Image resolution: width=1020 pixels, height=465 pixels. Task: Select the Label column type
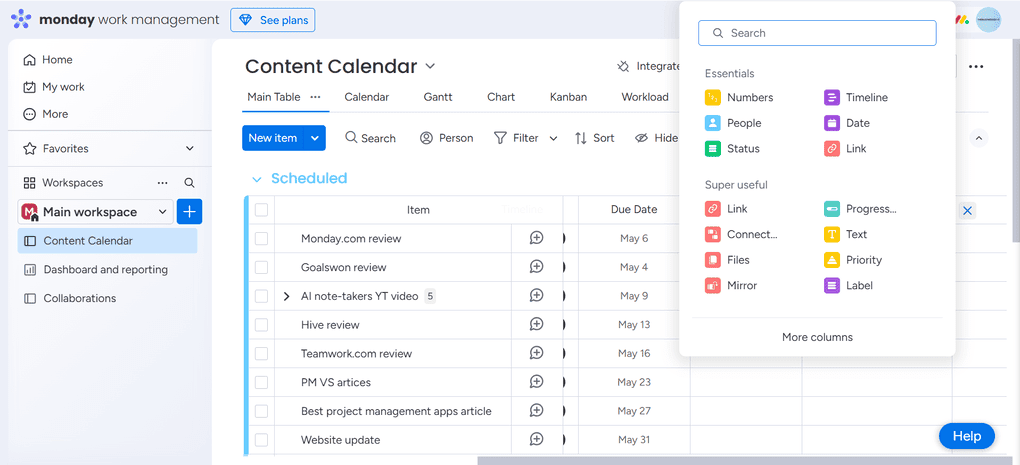[x=848, y=285]
